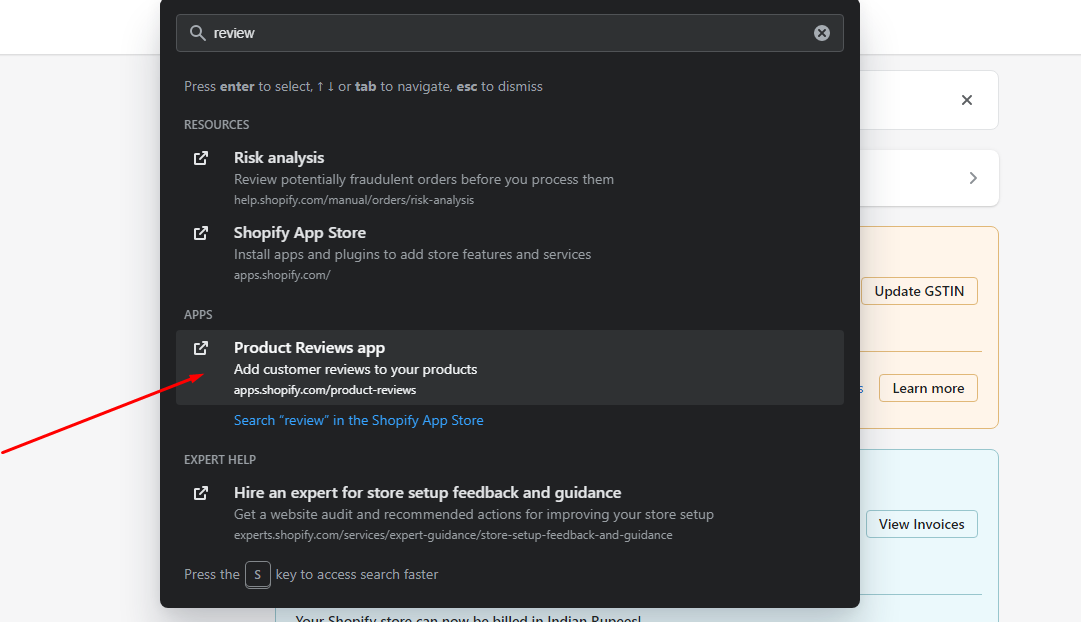
Task: Open View Invoices button
Action: click(922, 524)
